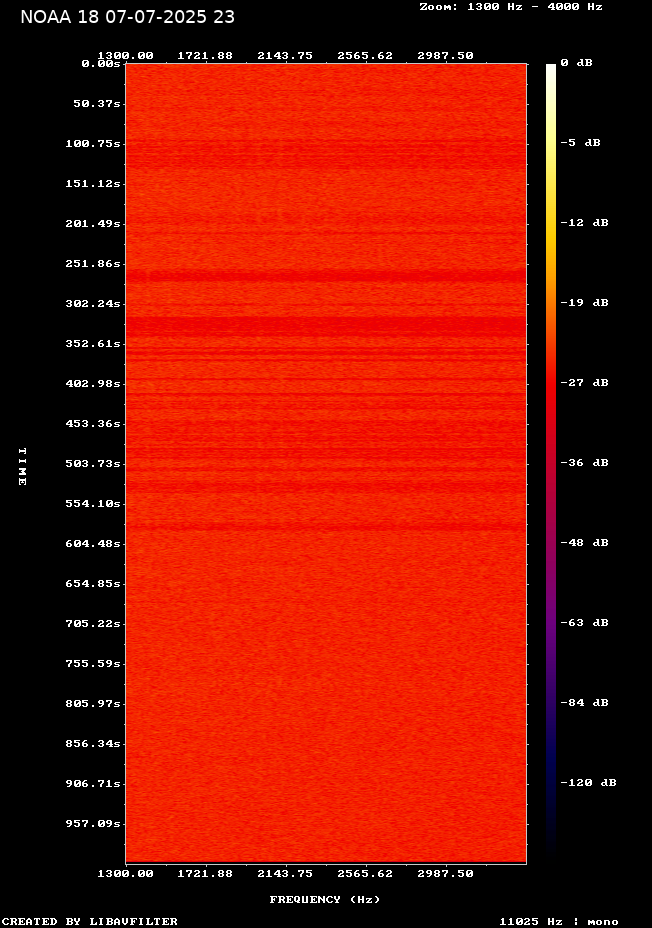Screen dimensions: 652x928
Task: Click the FREQUENCY (Hz) axis label
Action: coord(325,899)
